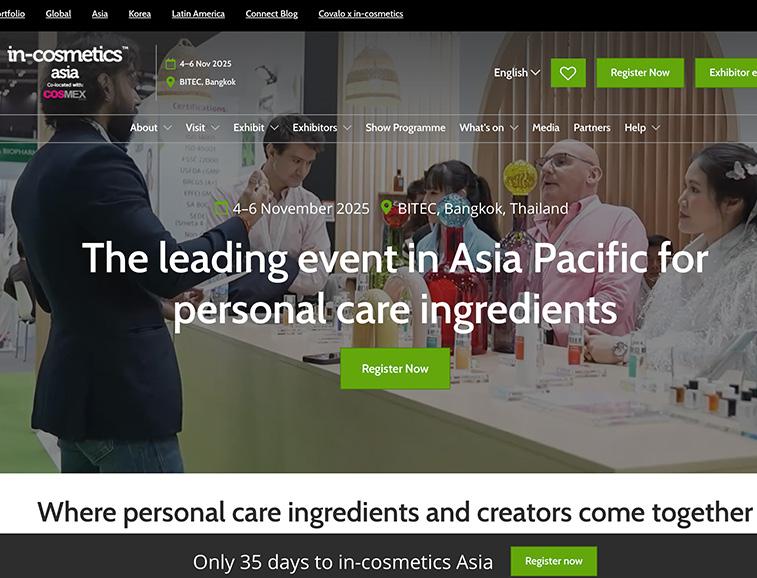
Task: Open the Help dropdown menu
Action: (x=642, y=128)
